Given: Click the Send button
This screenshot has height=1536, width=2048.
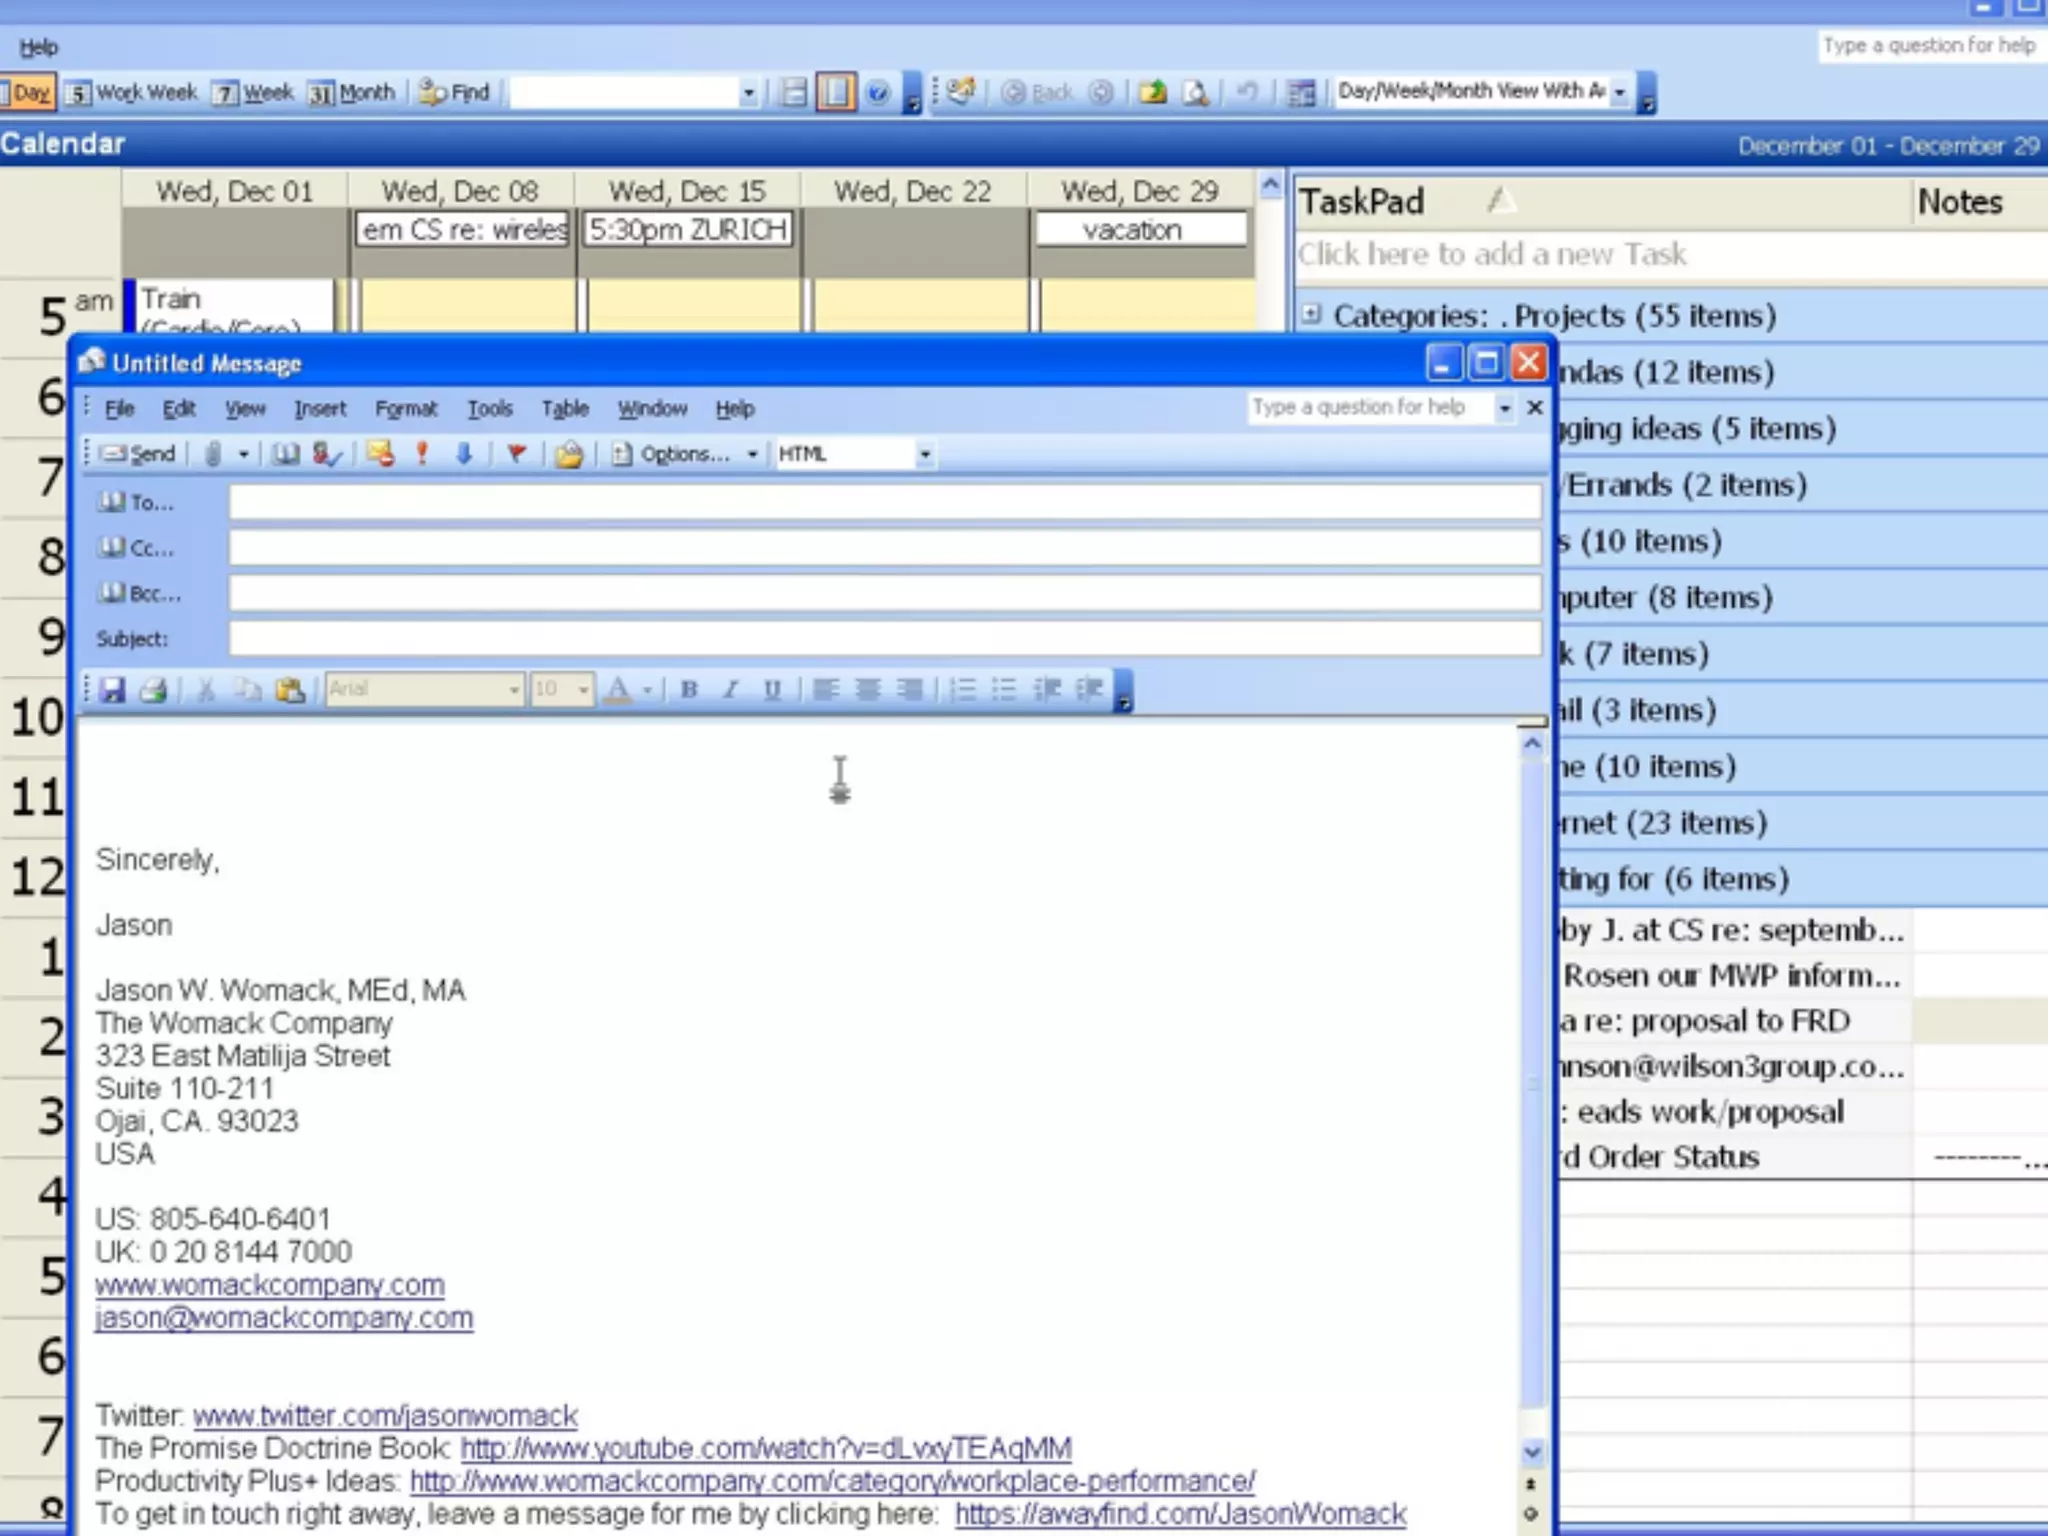Looking at the screenshot, I should point(140,454).
